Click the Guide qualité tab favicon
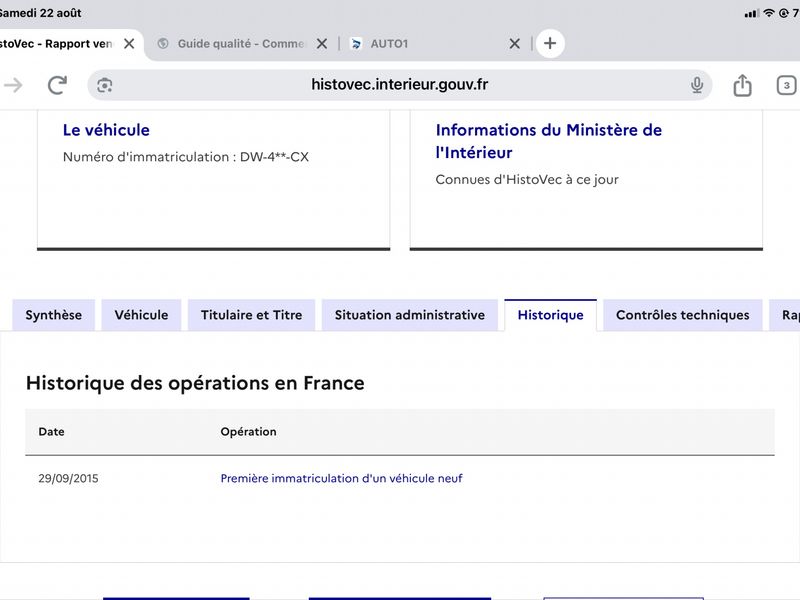This screenshot has height=600, width=800. 163,44
